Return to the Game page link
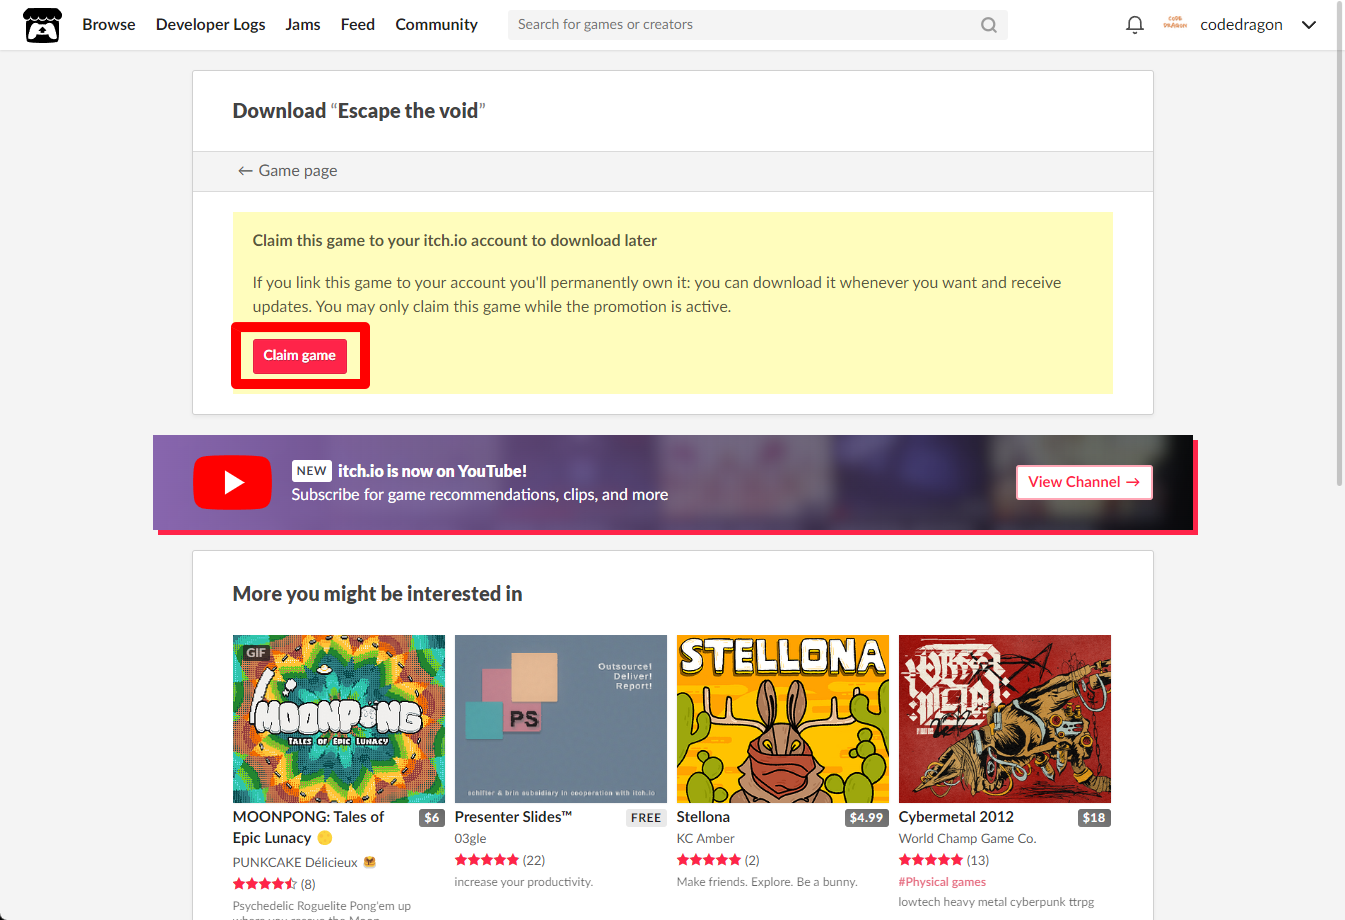This screenshot has height=920, width=1345. [x=287, y=171]
